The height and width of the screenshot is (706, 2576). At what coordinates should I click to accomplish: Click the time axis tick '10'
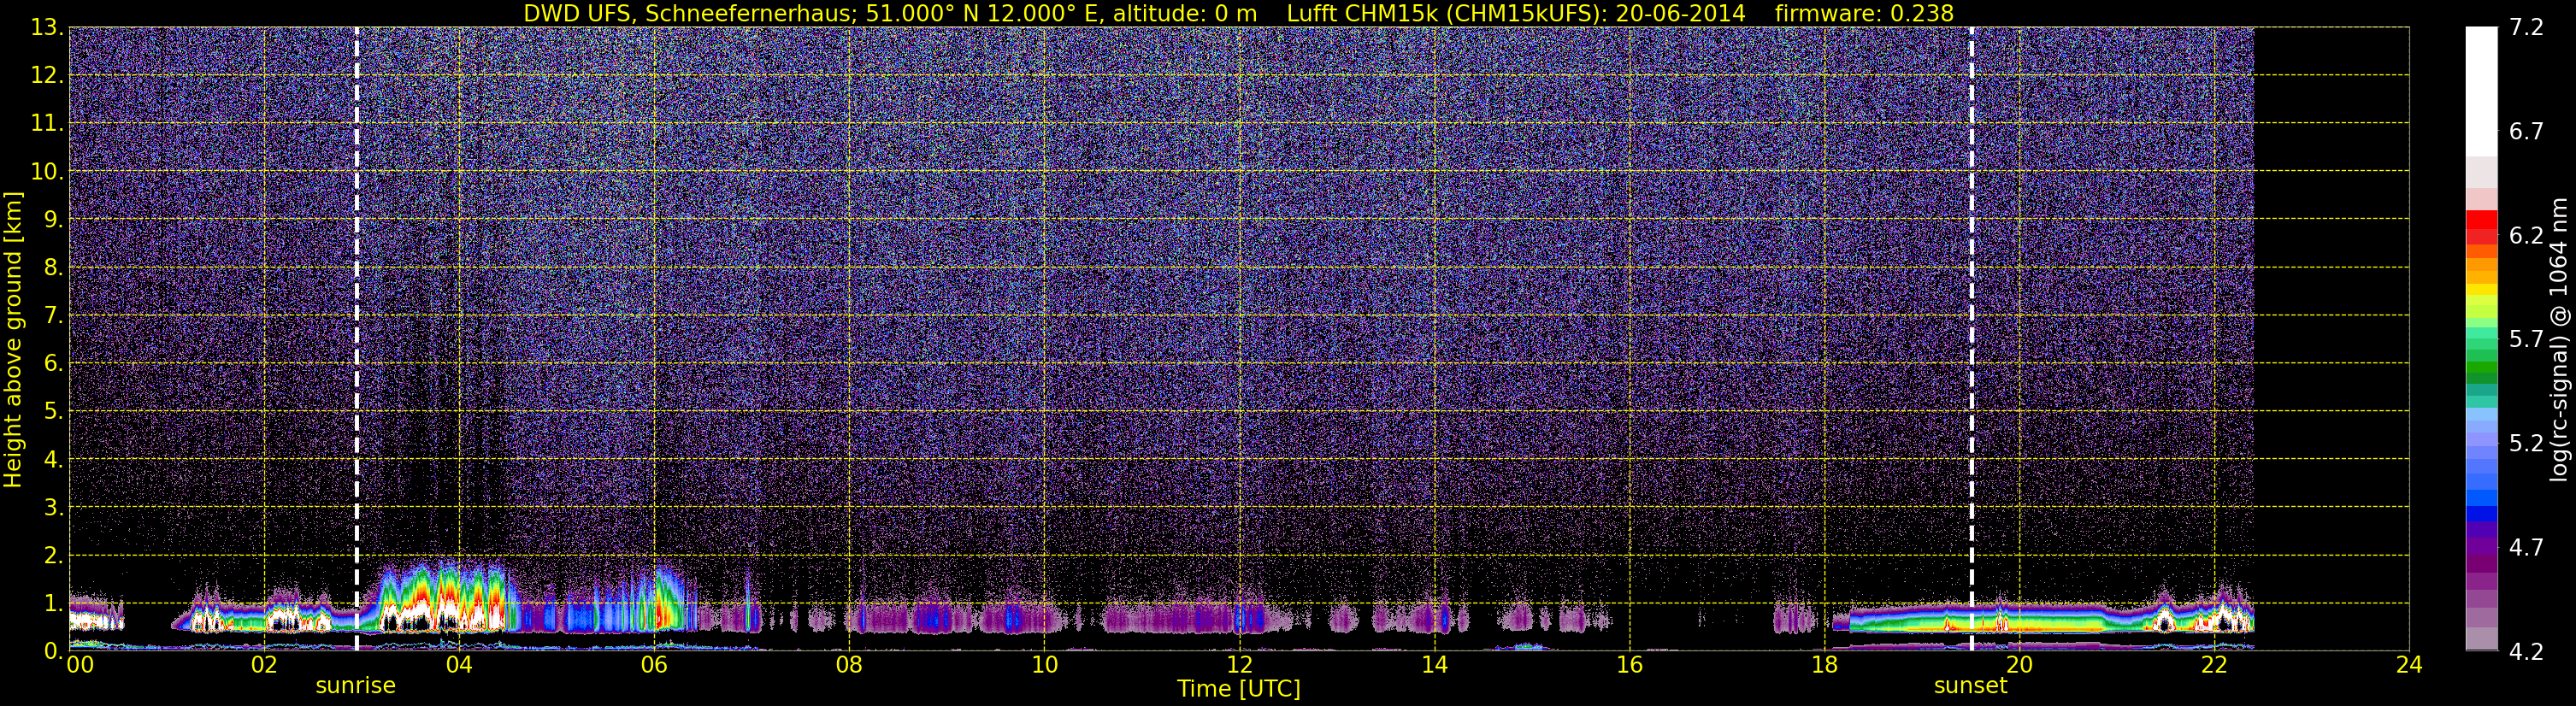click(1044, 665)
